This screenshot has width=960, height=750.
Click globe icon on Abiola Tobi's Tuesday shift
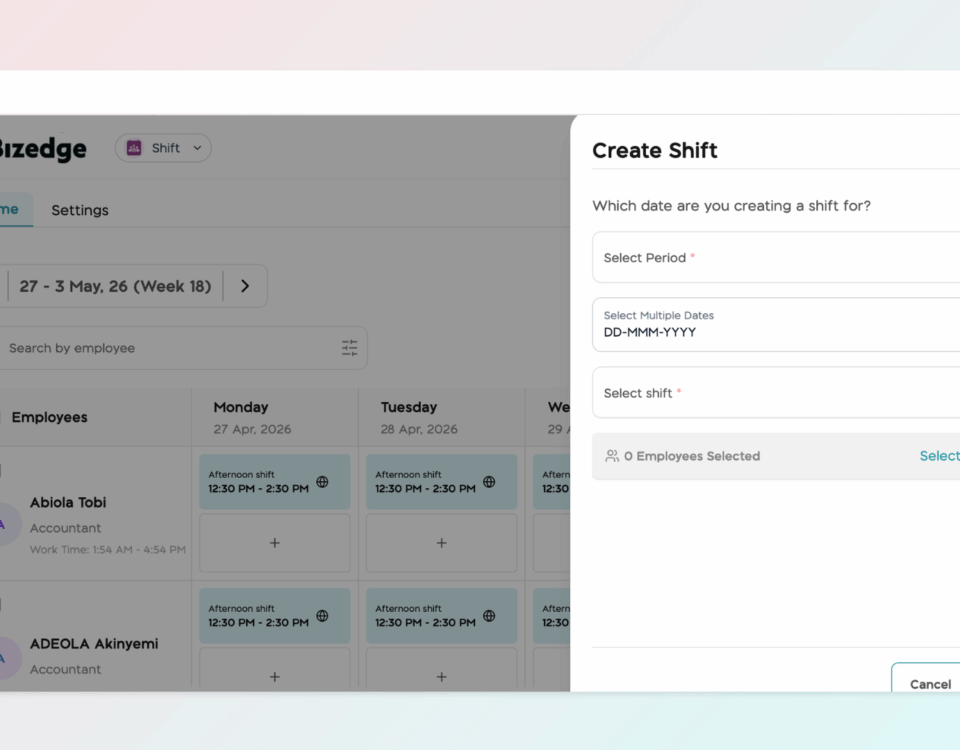click(x=489, y=482)
